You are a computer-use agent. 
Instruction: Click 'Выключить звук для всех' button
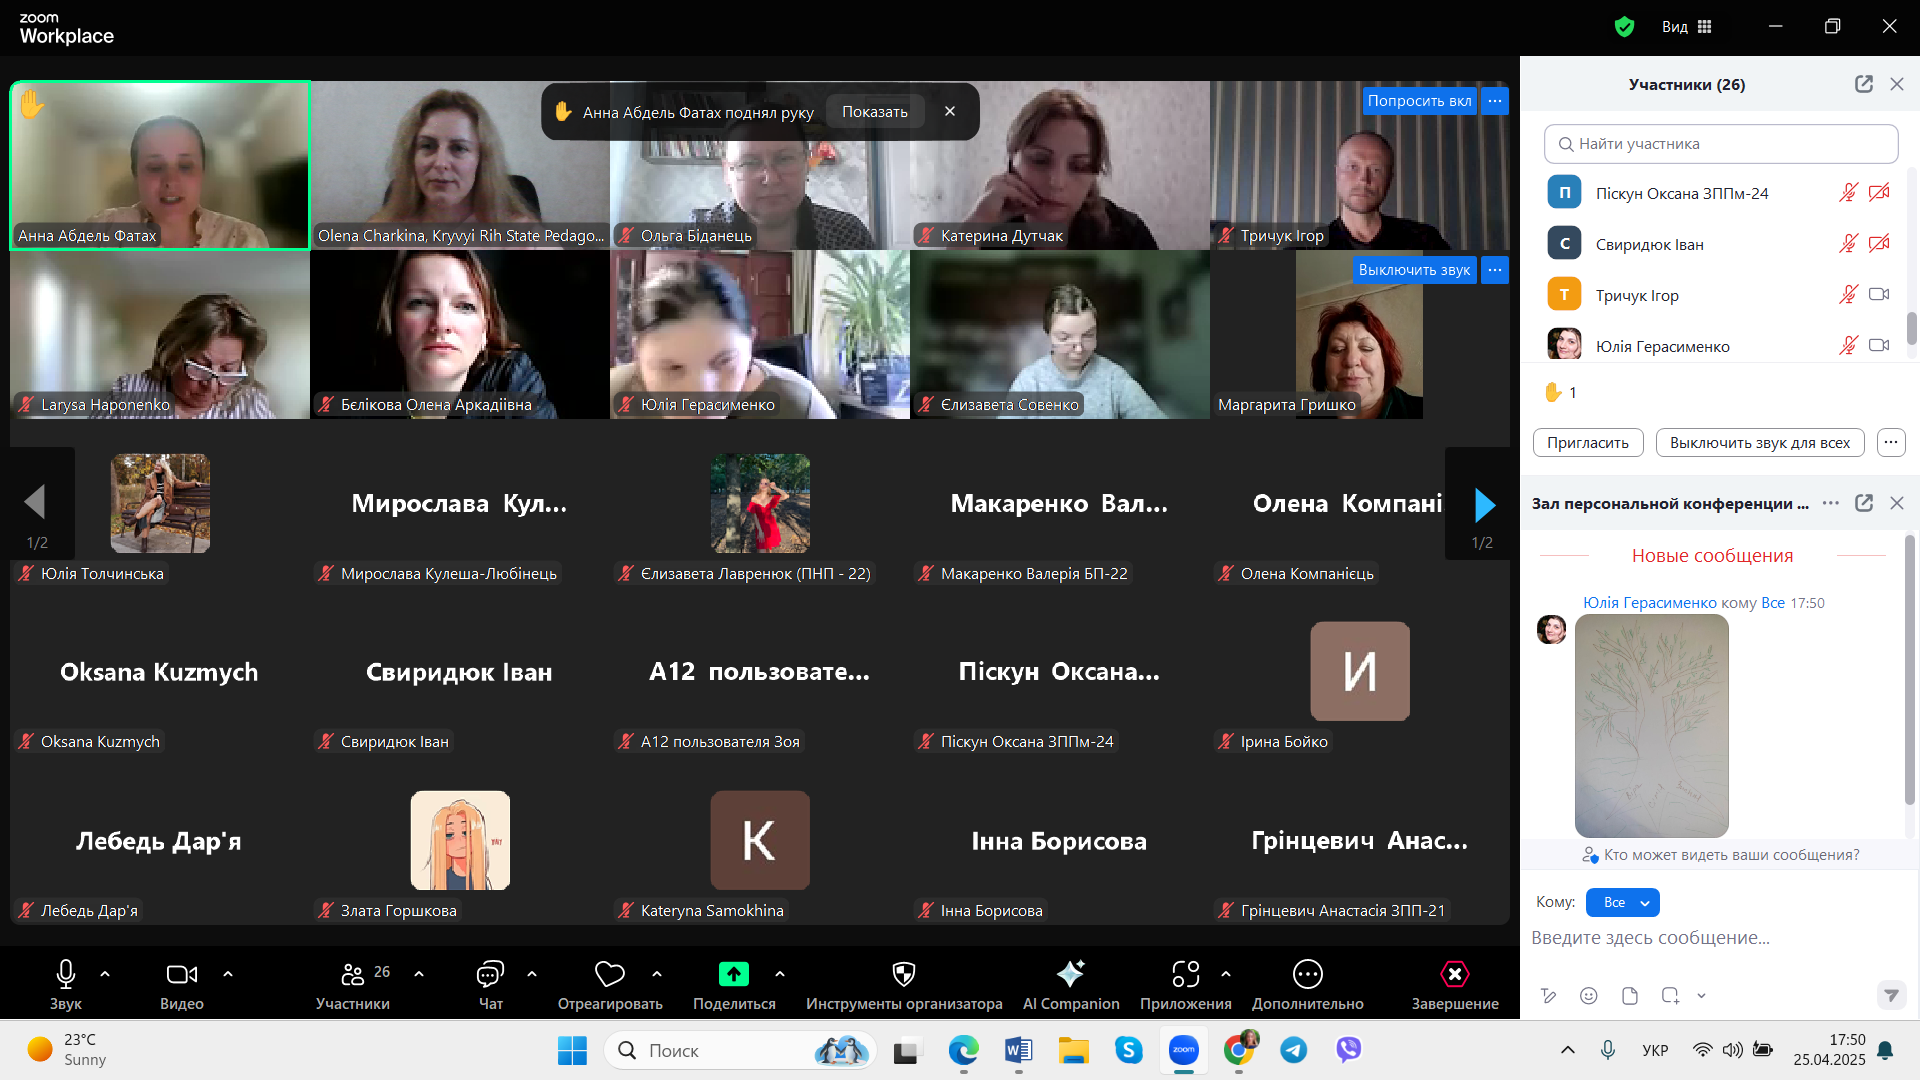pos(1759,442)
